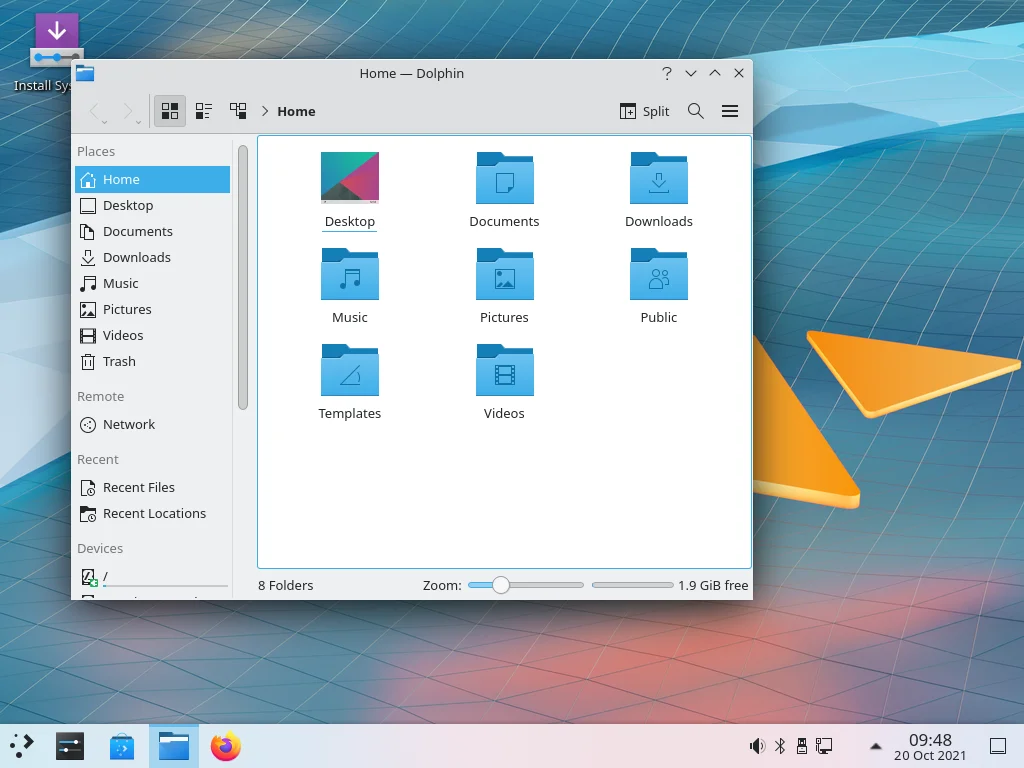The width and height of the screenshot is (1024, 768).
Task: Open the application launcher menu
Action: click(22, 746)
